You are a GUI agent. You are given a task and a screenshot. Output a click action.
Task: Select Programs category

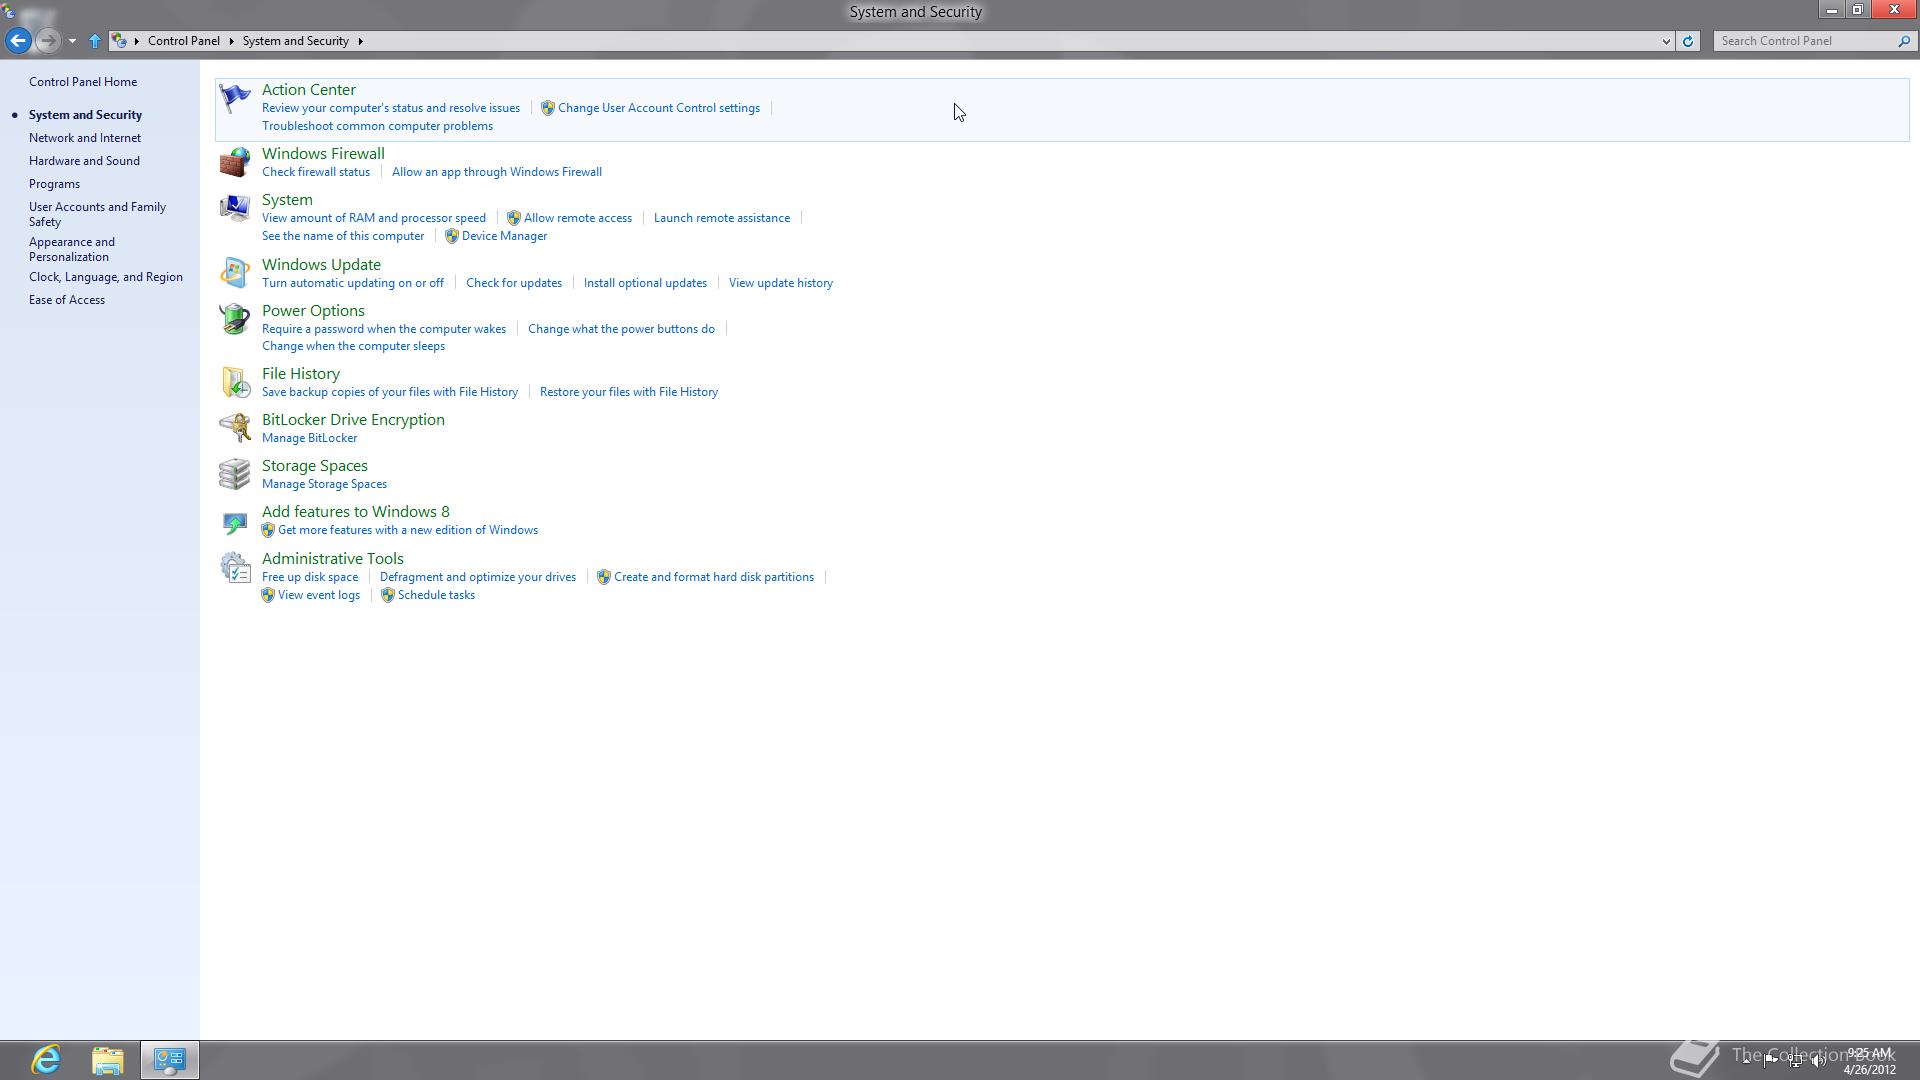coord(54,184)
